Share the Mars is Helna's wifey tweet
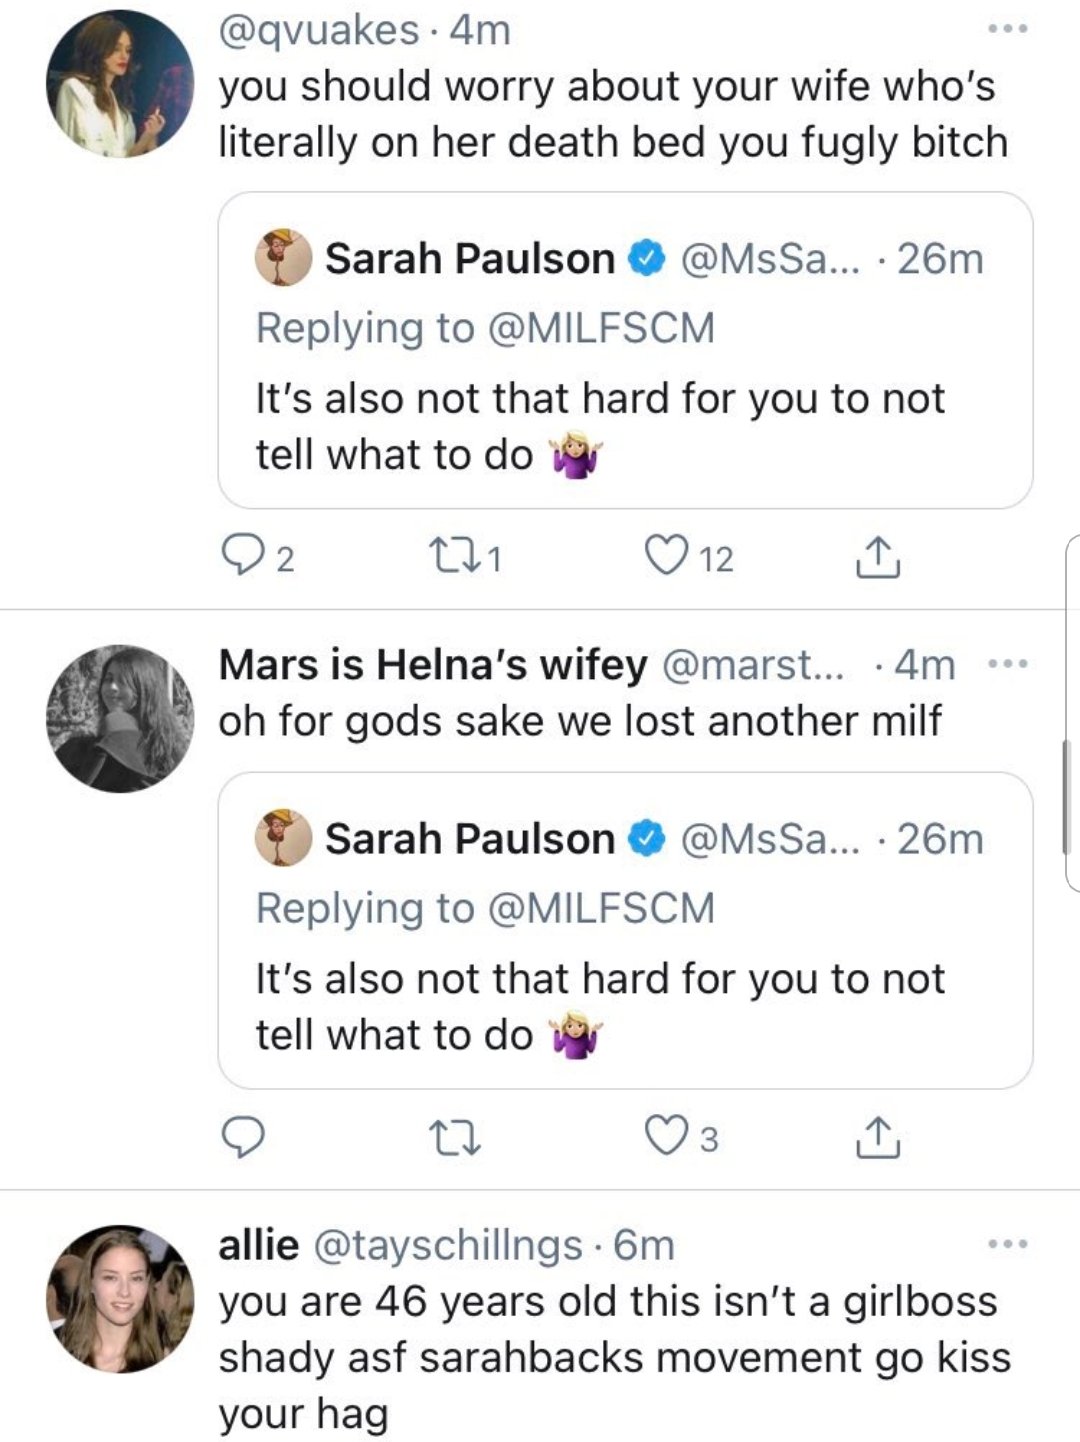 [x=877, y=1137]
